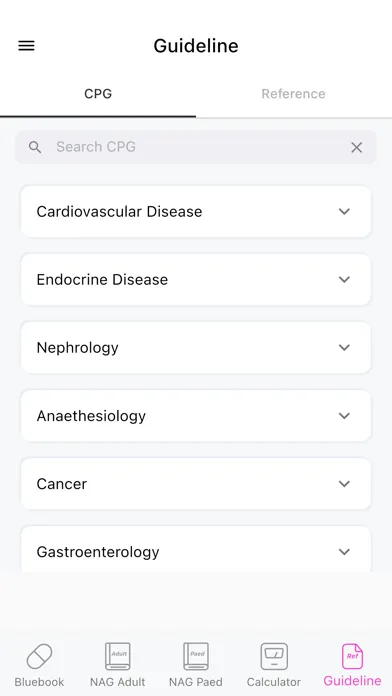The image size is (392, 696).
Task: Expand the Cancer chevron
Action: 344,483
